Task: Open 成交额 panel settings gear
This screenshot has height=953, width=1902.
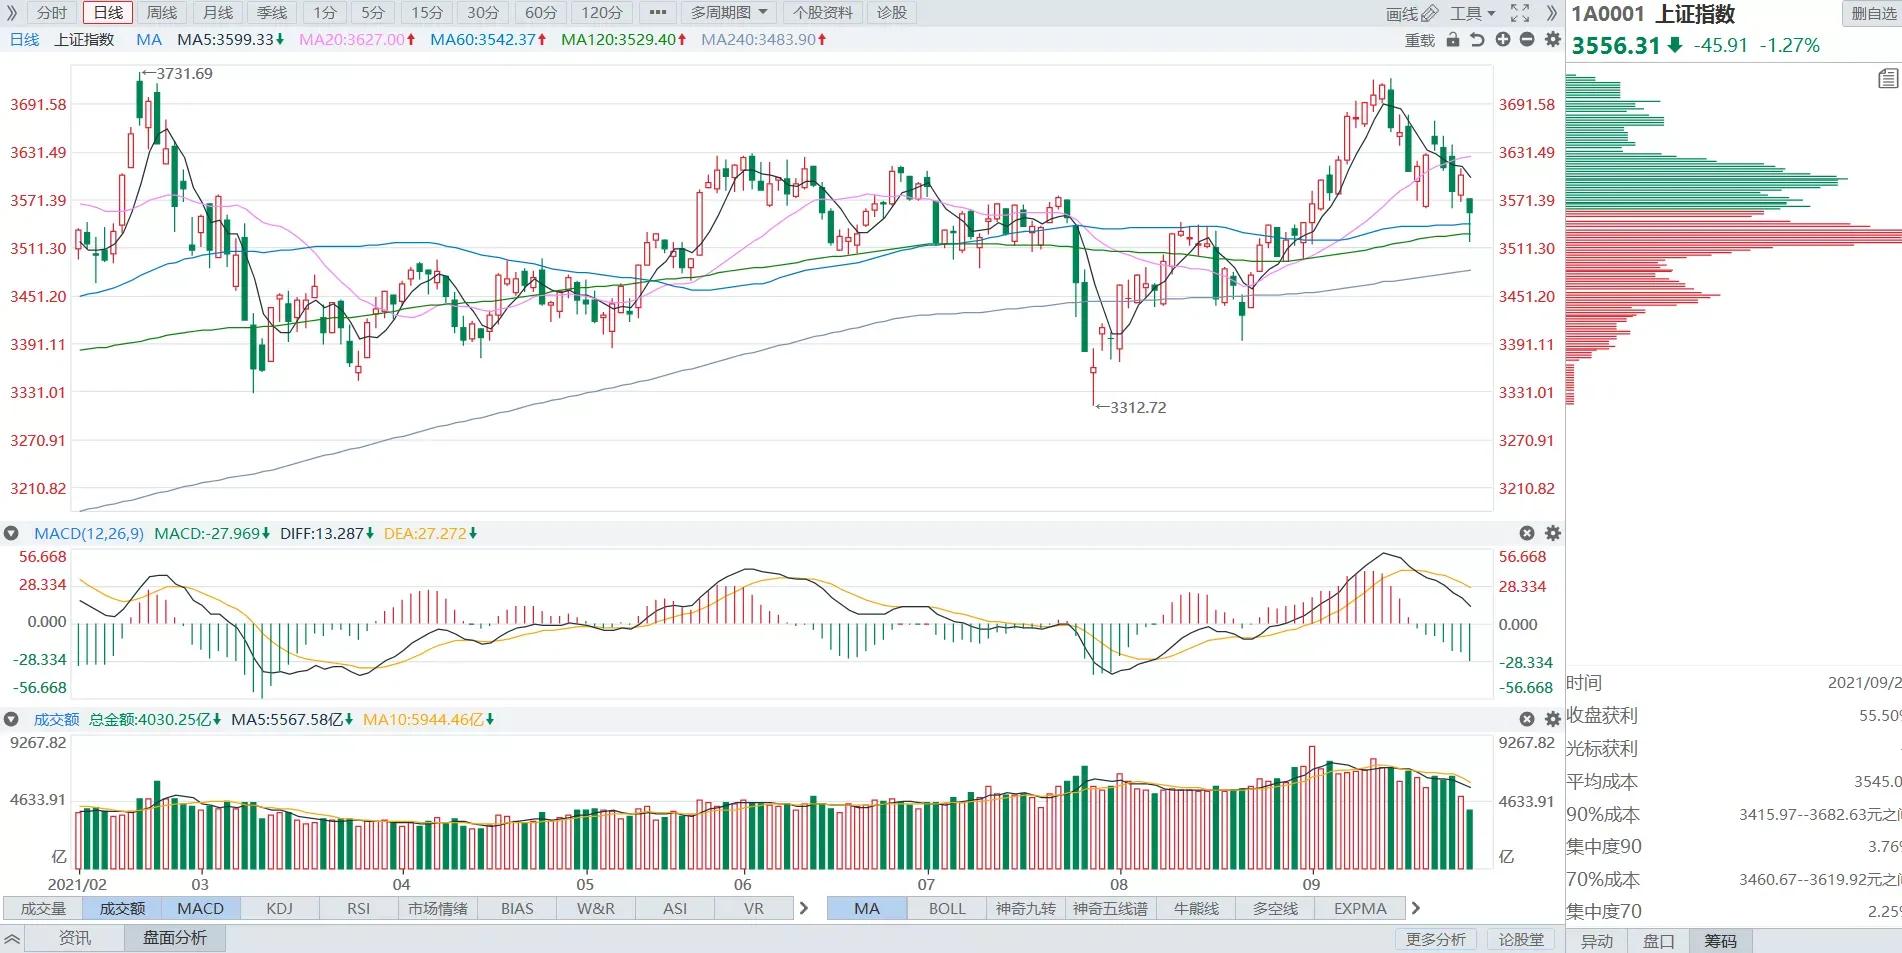Action: point(1553,719)
